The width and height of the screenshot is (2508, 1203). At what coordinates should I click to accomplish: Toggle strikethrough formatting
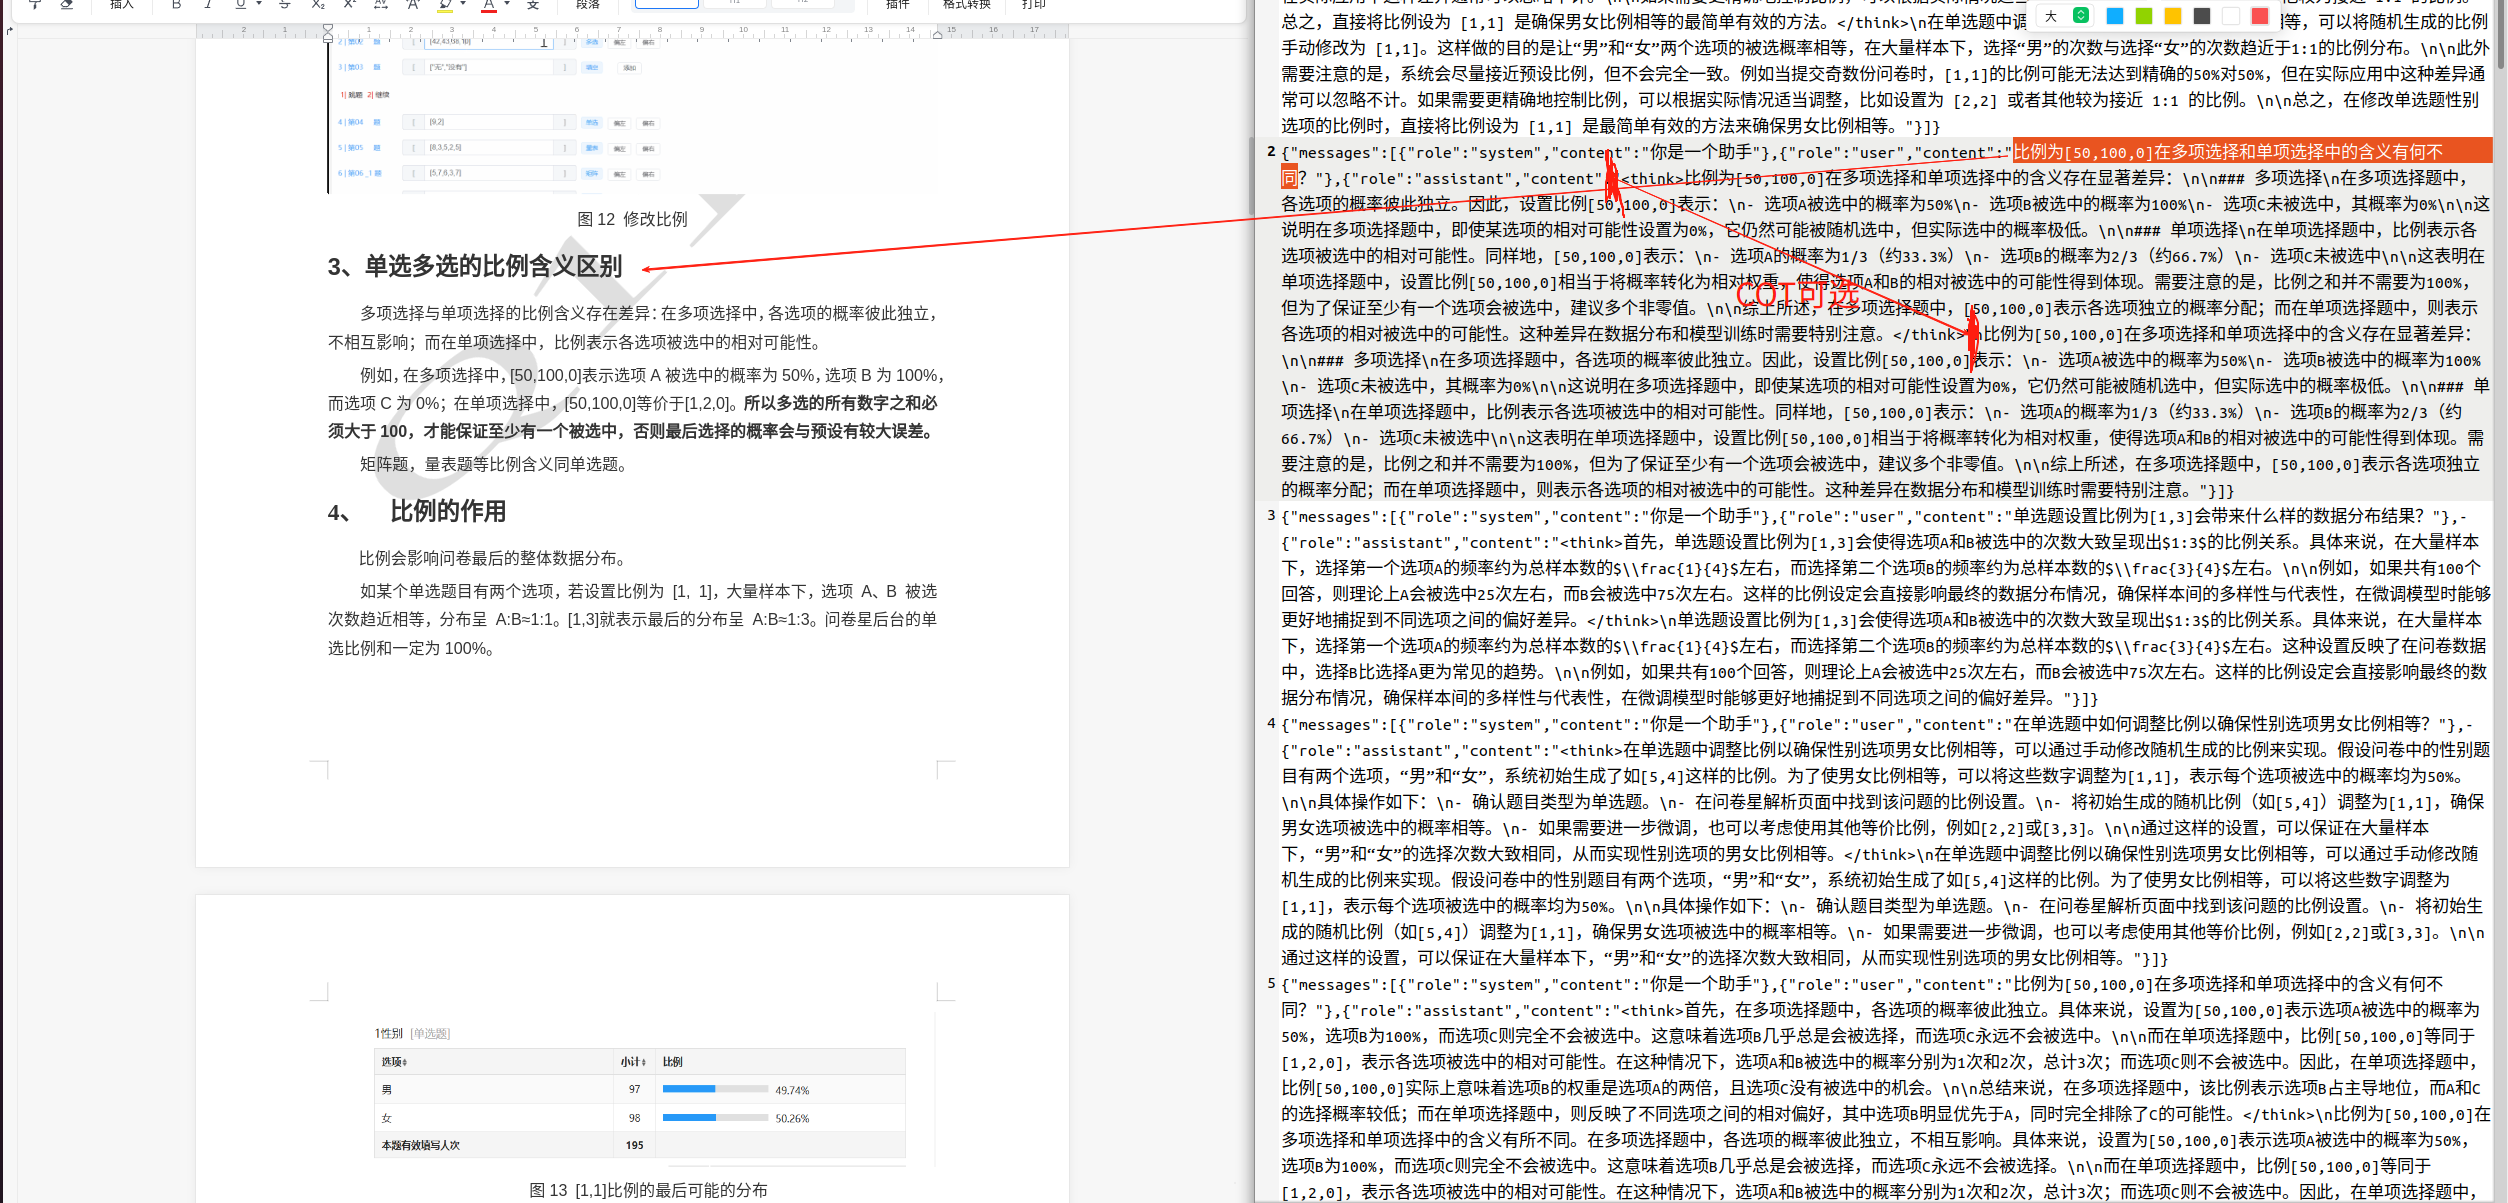pos(285,5)
